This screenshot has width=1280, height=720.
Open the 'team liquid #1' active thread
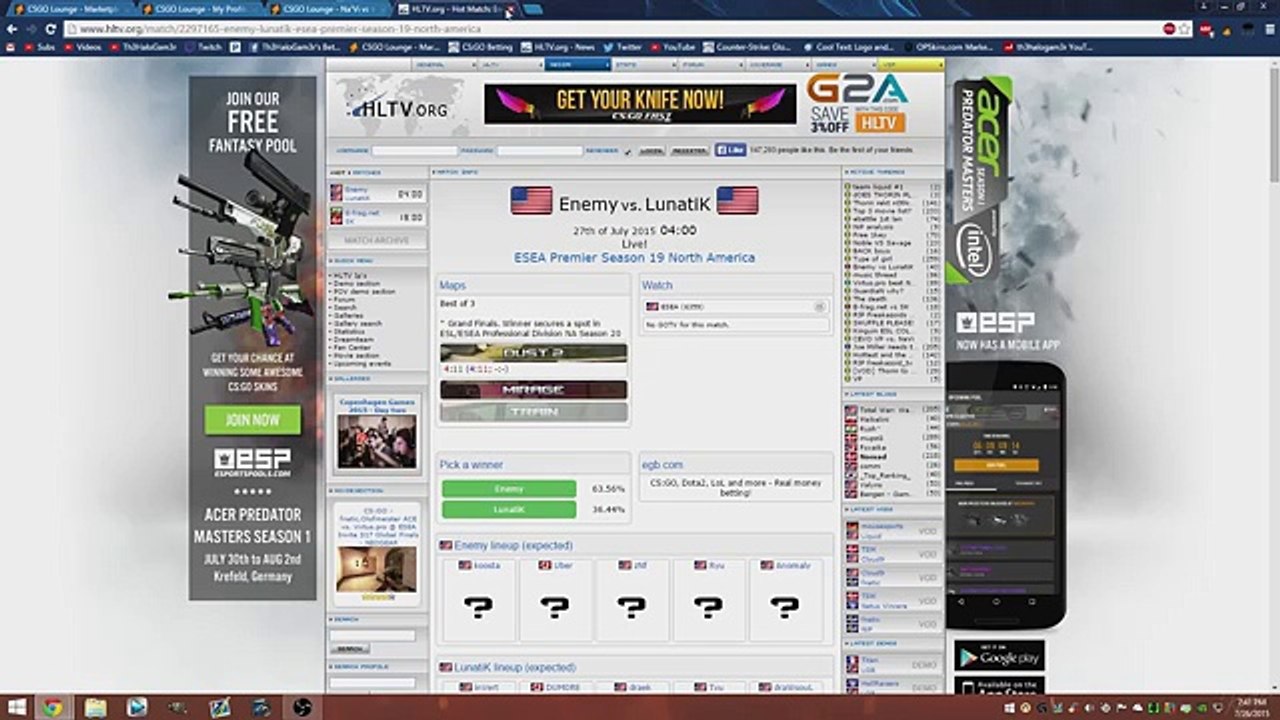(878, 187)
